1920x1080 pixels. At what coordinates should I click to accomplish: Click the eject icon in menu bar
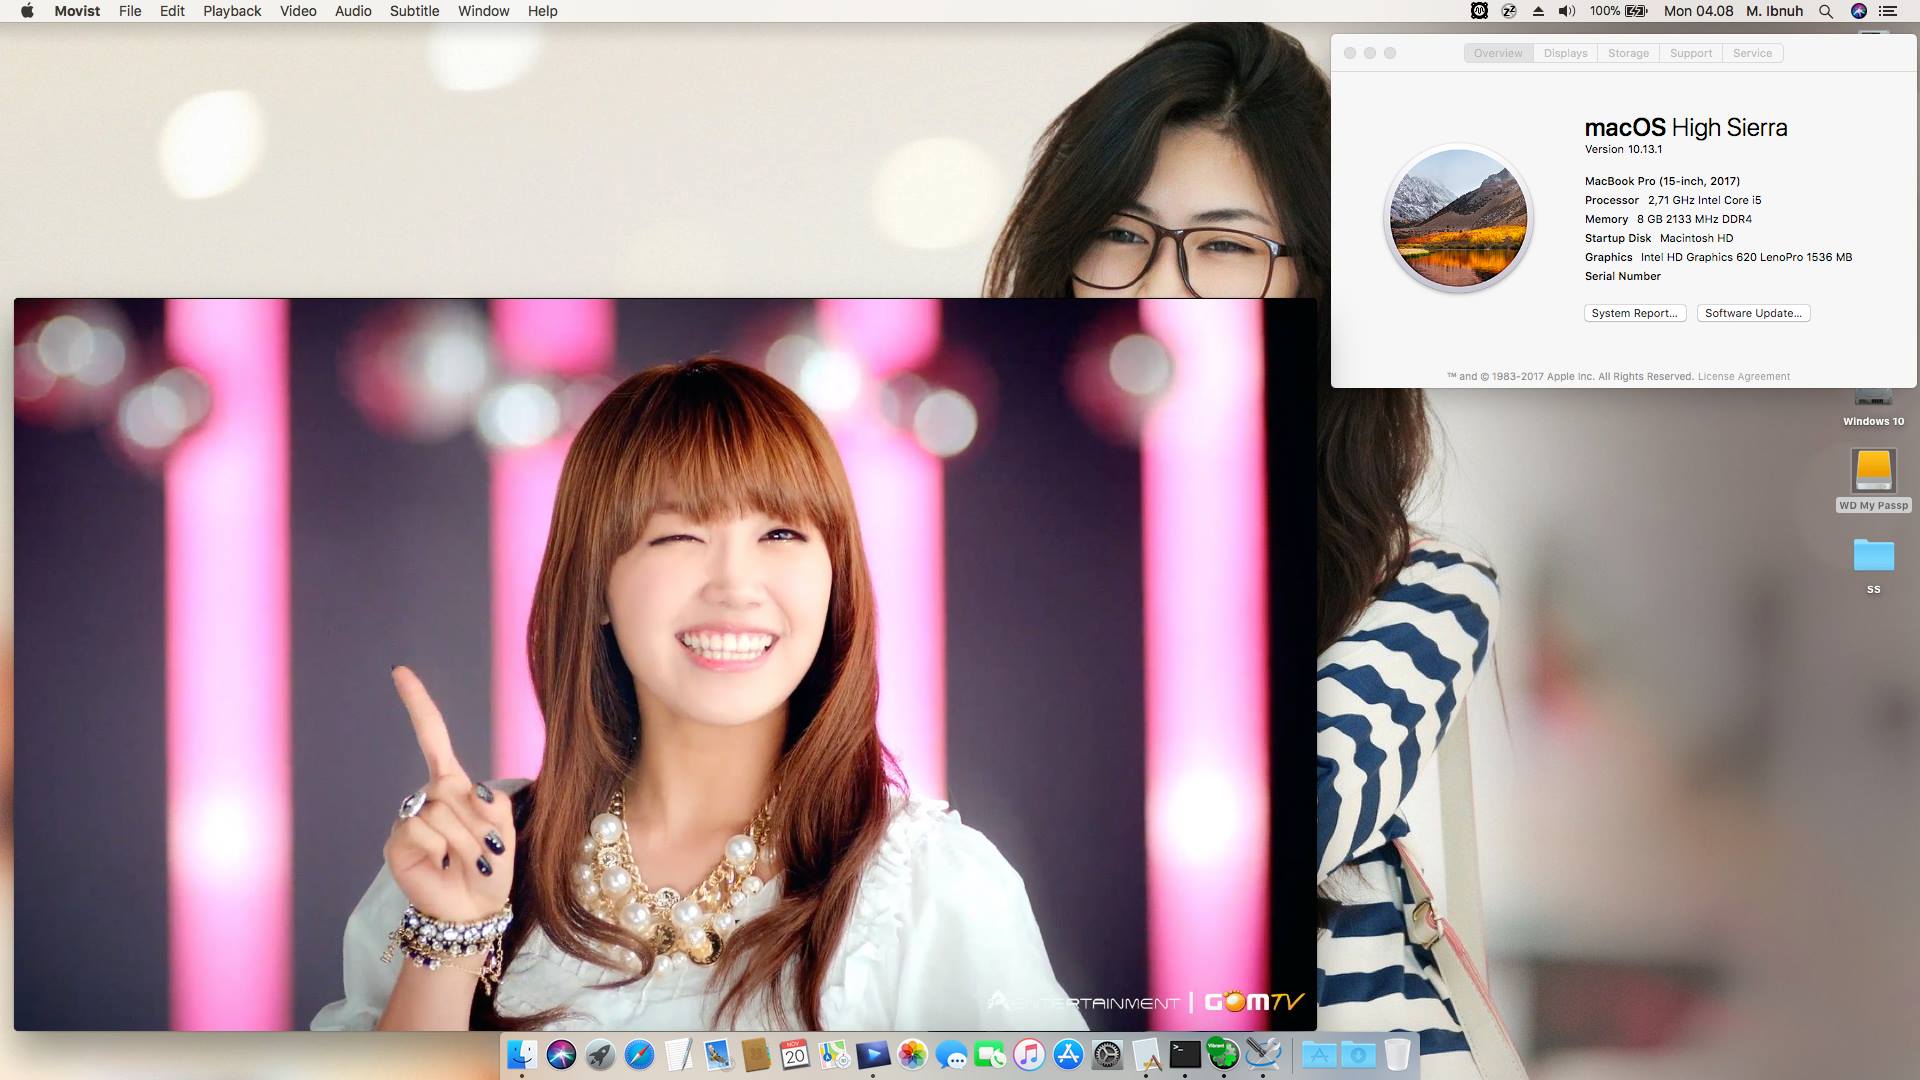tap(1538, 11)
